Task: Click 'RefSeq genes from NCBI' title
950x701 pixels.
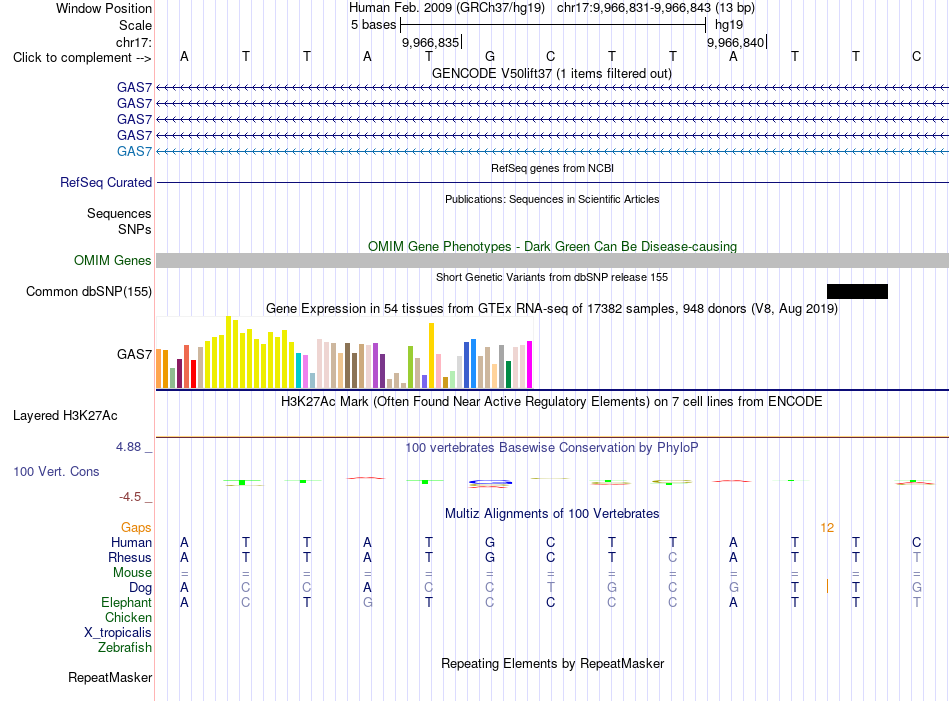Action: point(553,168)
